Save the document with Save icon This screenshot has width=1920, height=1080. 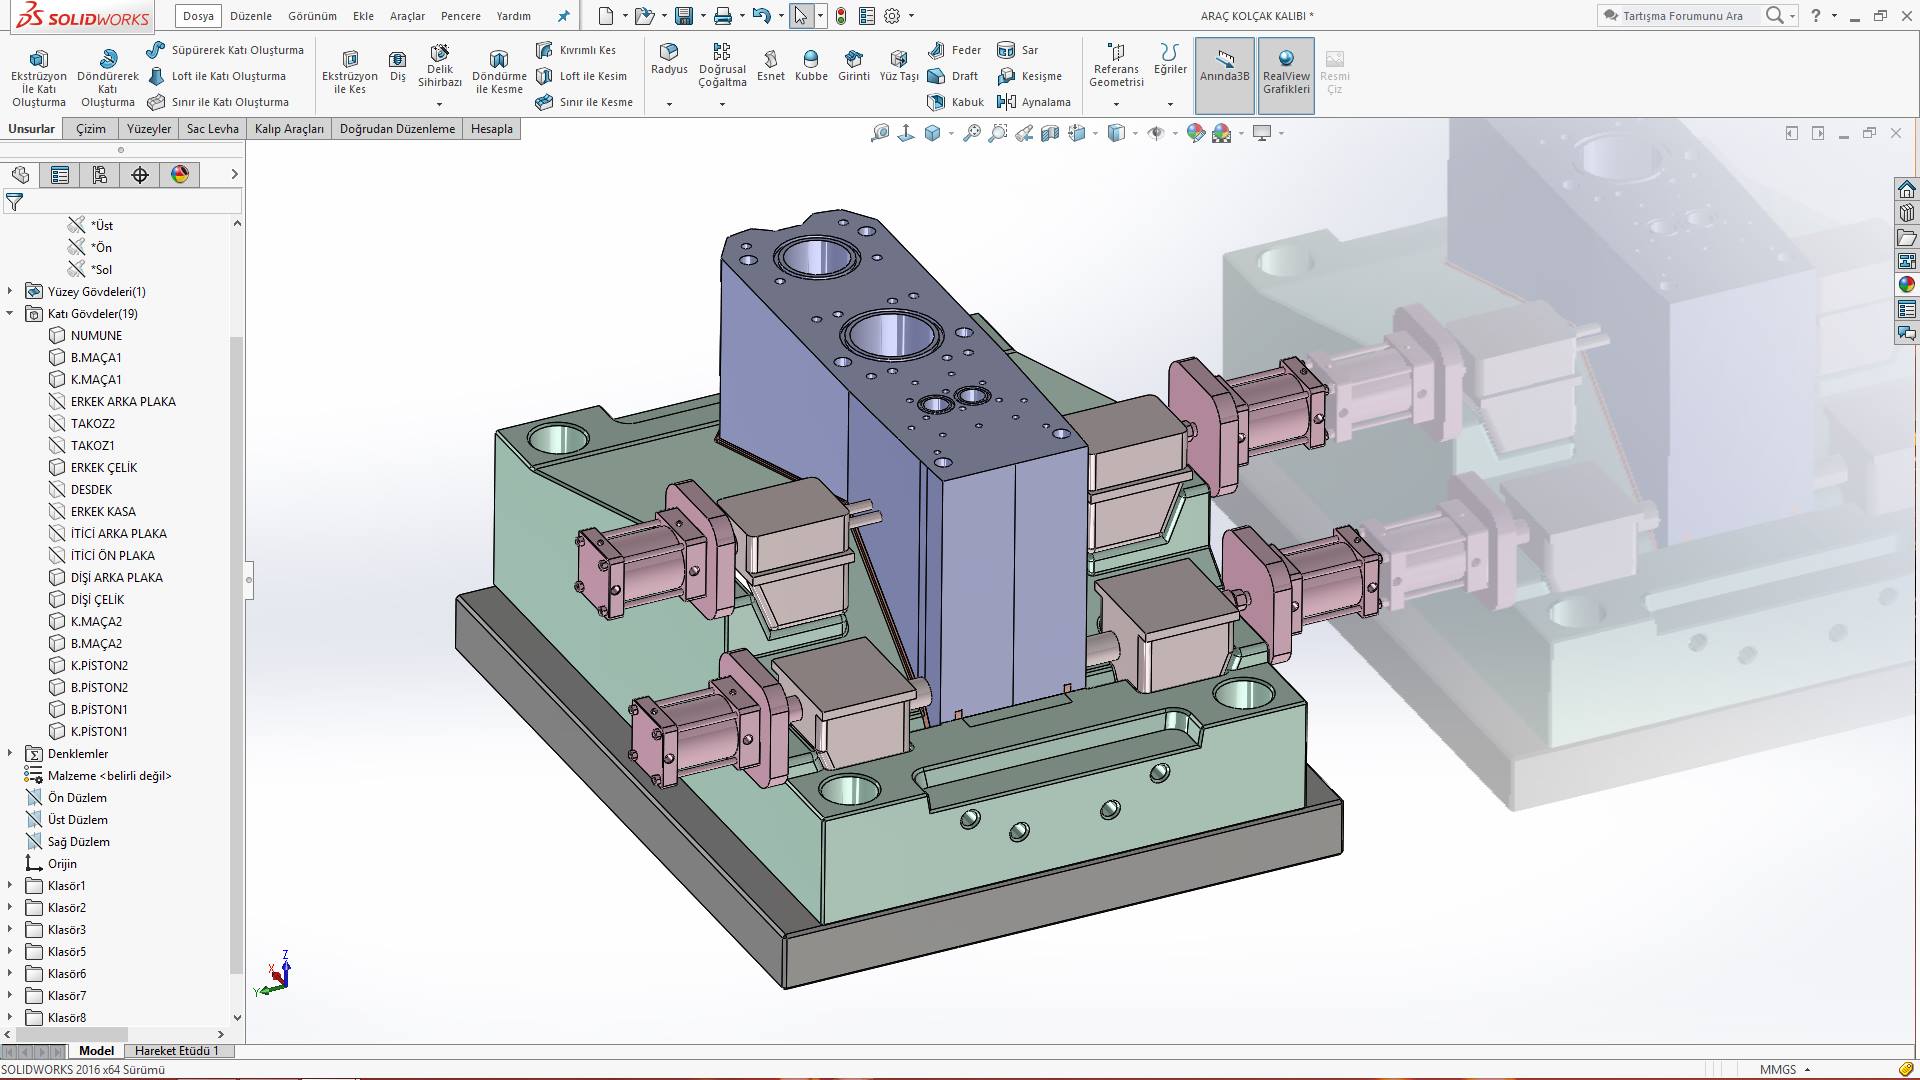pyautogui.click(x=684, y=16)
